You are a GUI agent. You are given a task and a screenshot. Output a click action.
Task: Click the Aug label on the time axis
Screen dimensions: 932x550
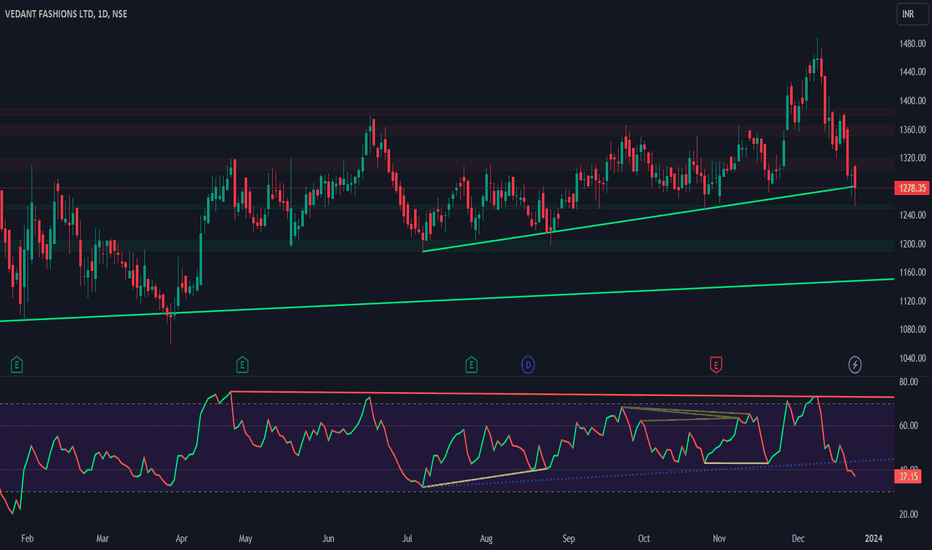(x=486, y=539)
